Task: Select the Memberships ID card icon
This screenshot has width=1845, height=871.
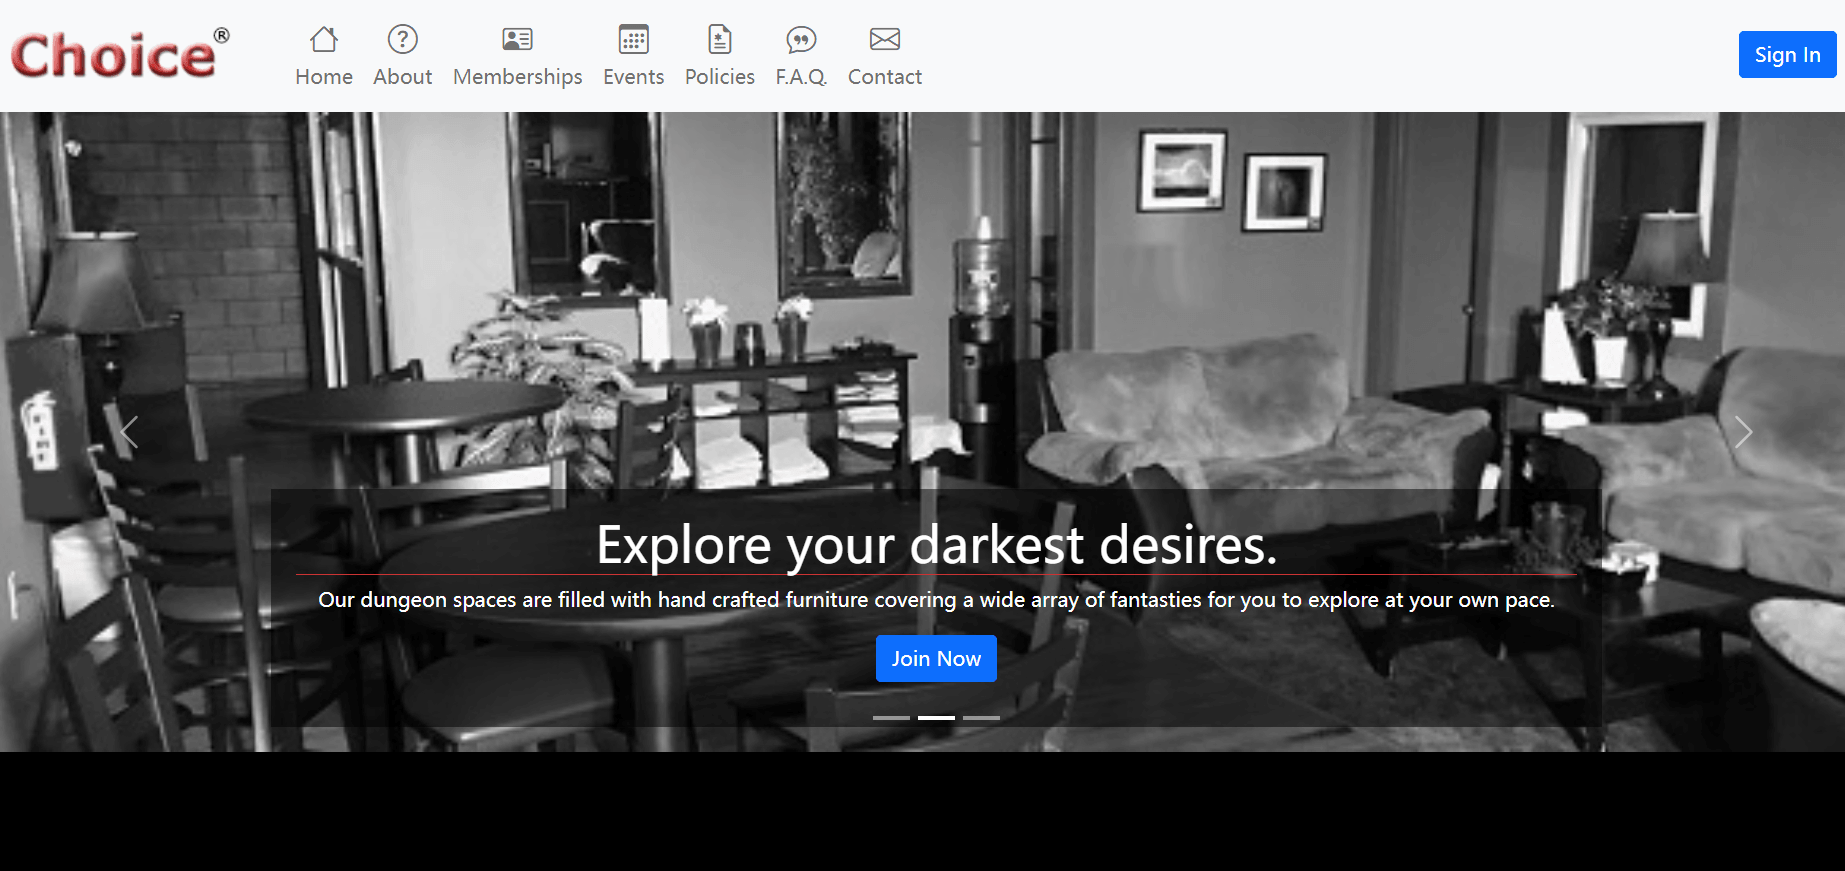Action: 517,39
